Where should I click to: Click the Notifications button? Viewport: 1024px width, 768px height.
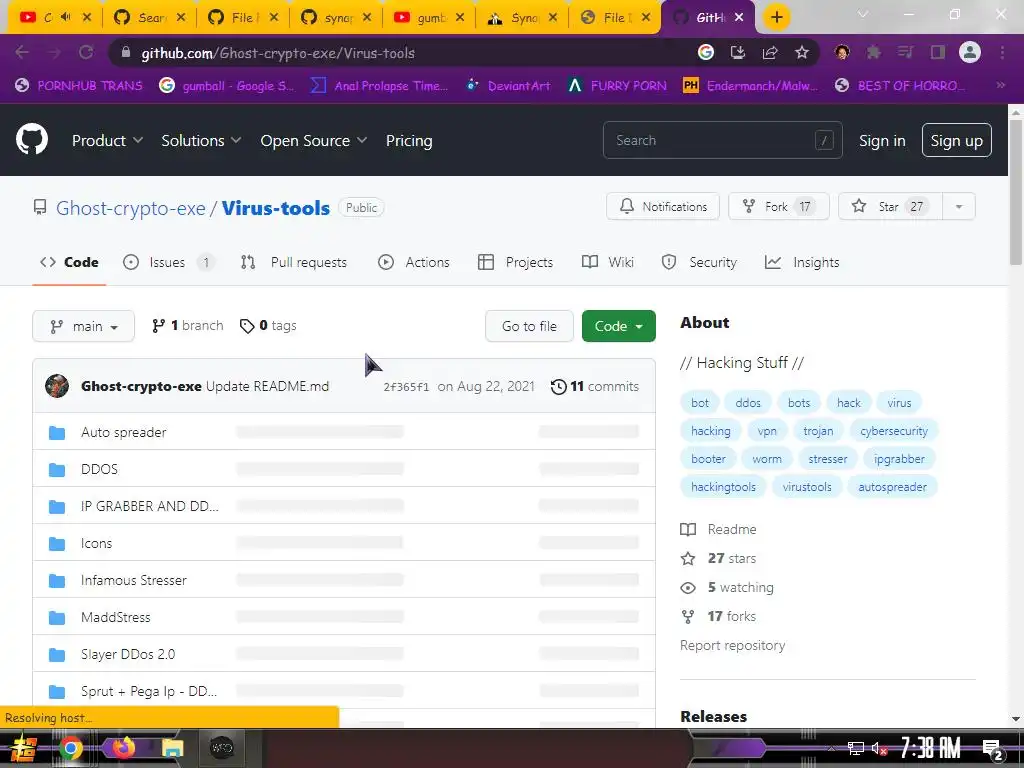(x=663, y=206)
